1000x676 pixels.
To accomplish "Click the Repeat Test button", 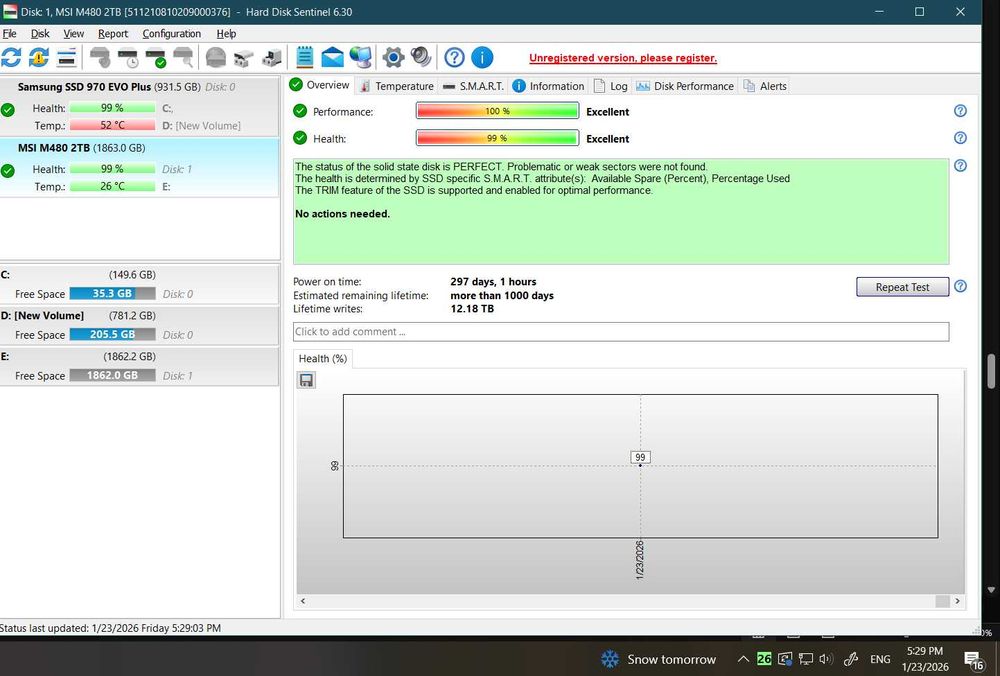I will (902, 287).
